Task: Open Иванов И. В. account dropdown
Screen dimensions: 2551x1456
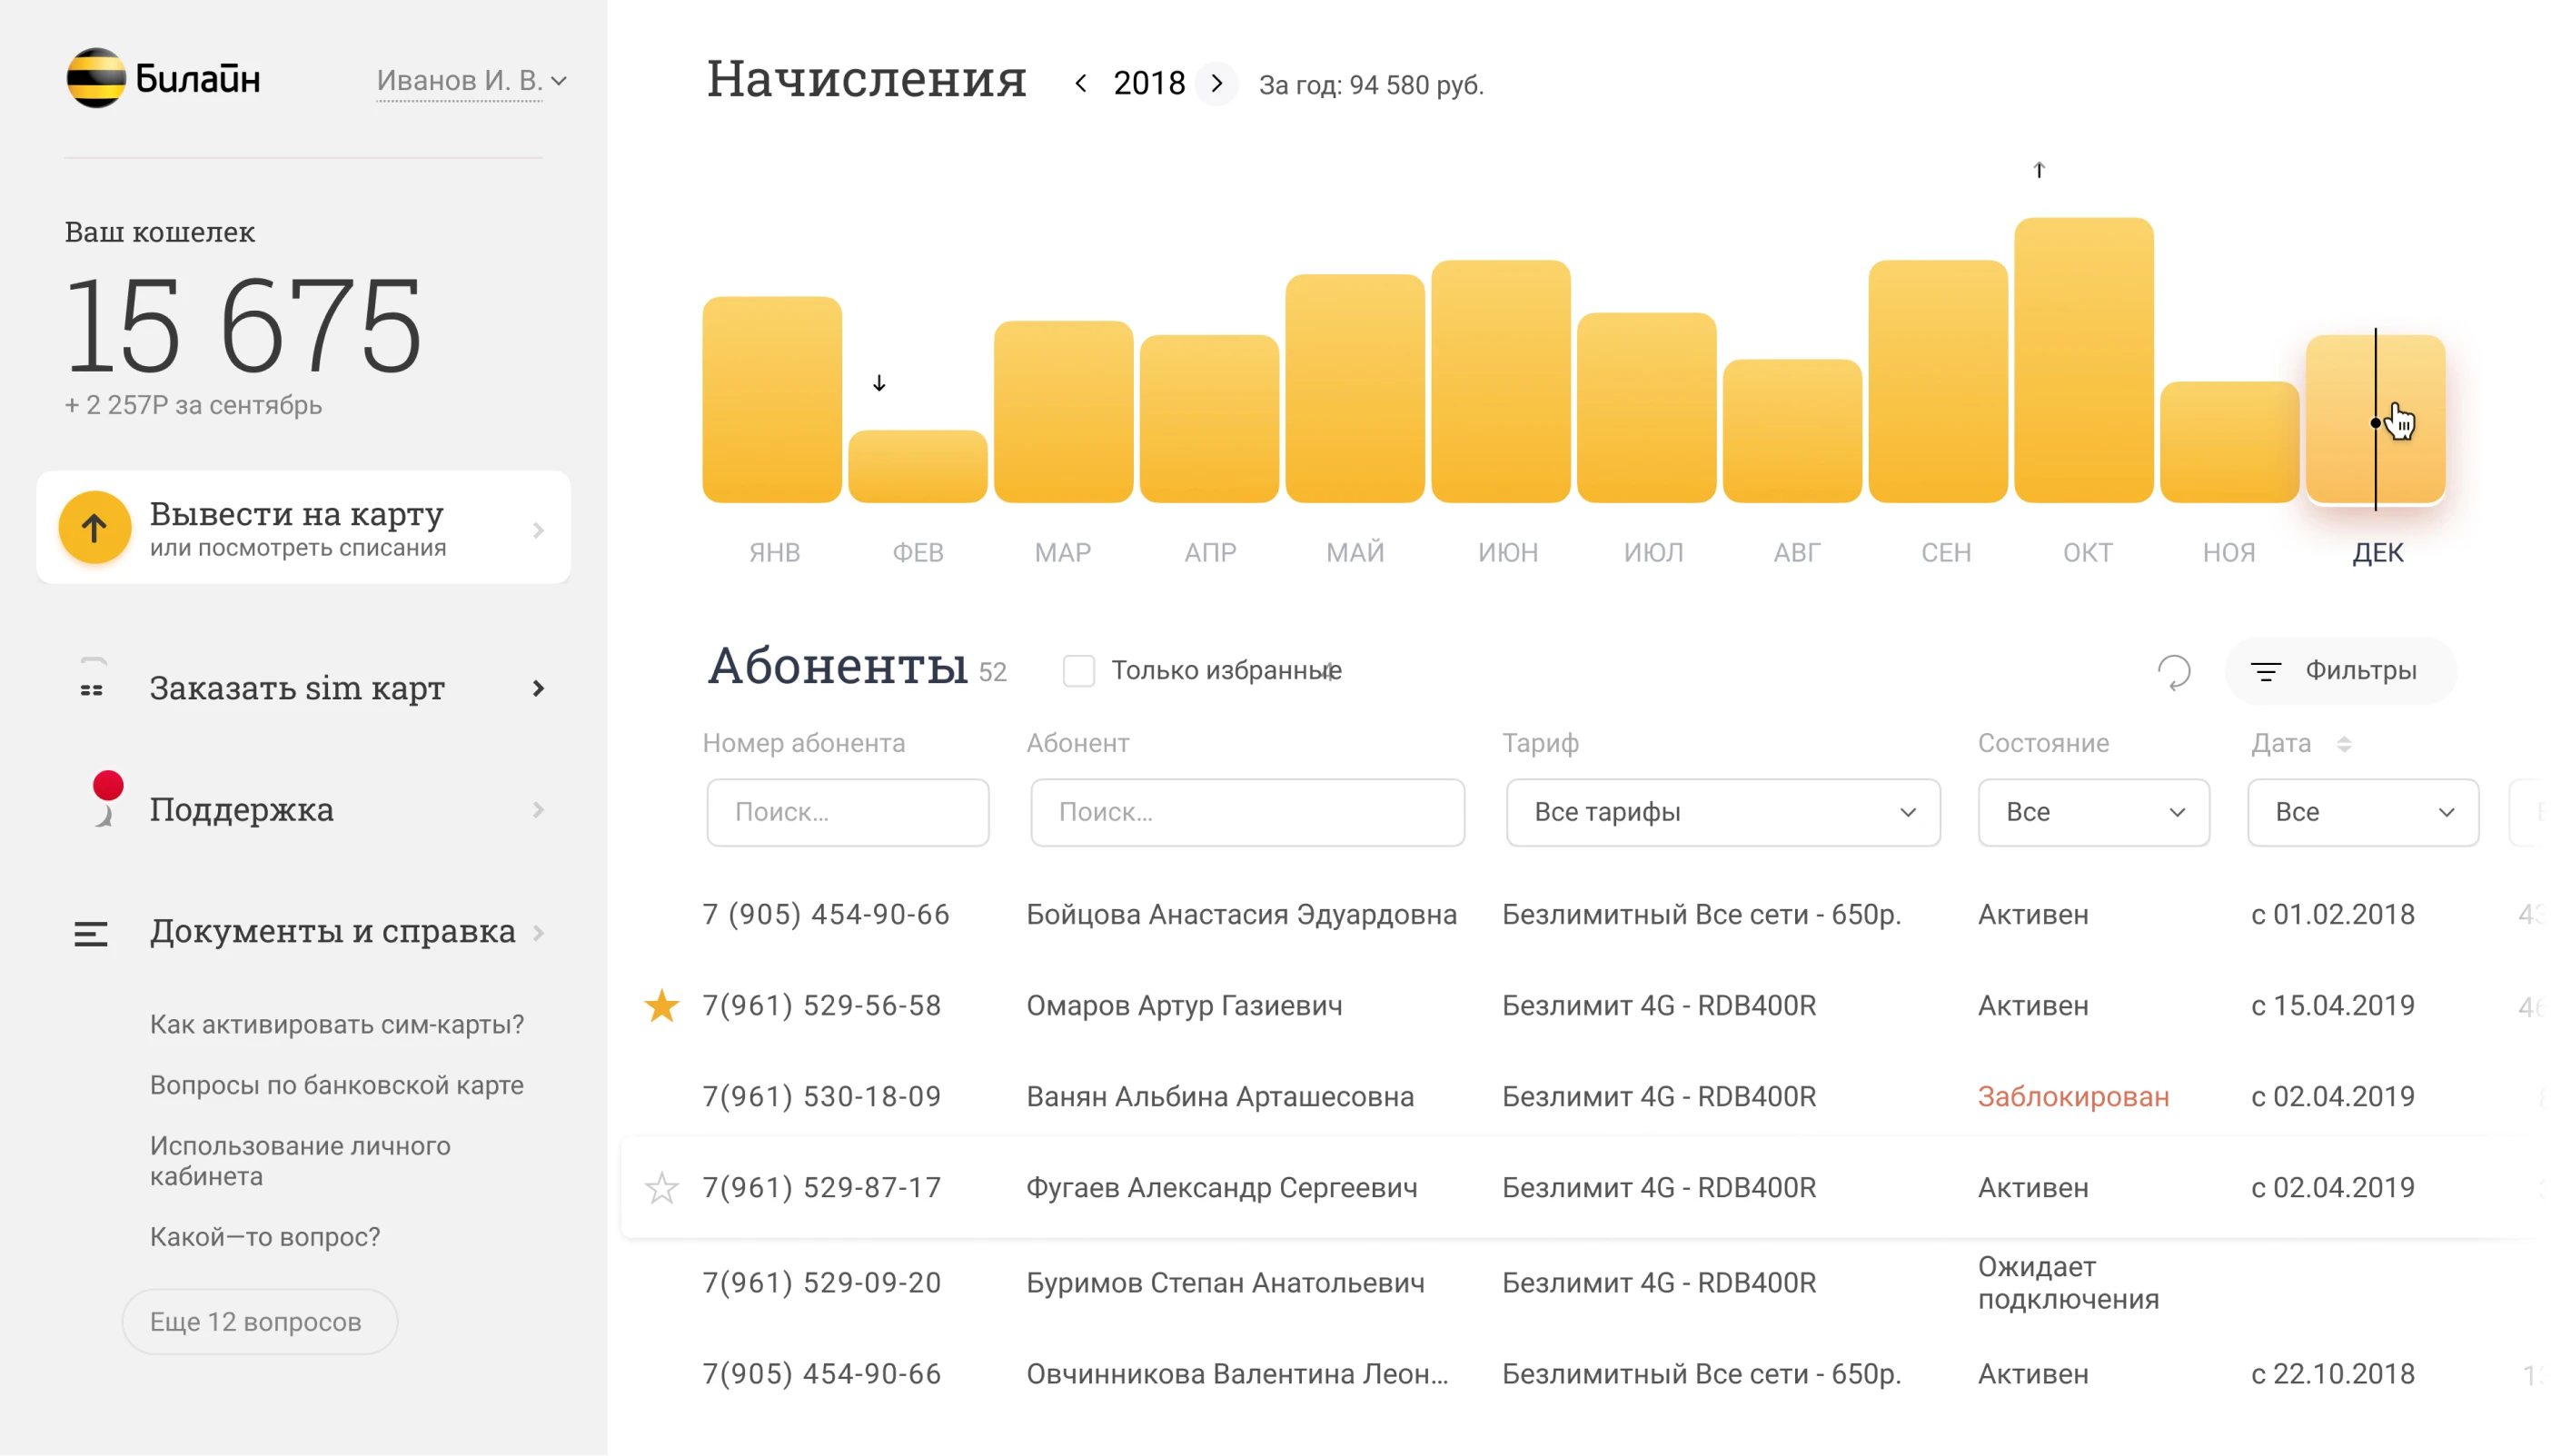Action: click(x=471, y=80)
